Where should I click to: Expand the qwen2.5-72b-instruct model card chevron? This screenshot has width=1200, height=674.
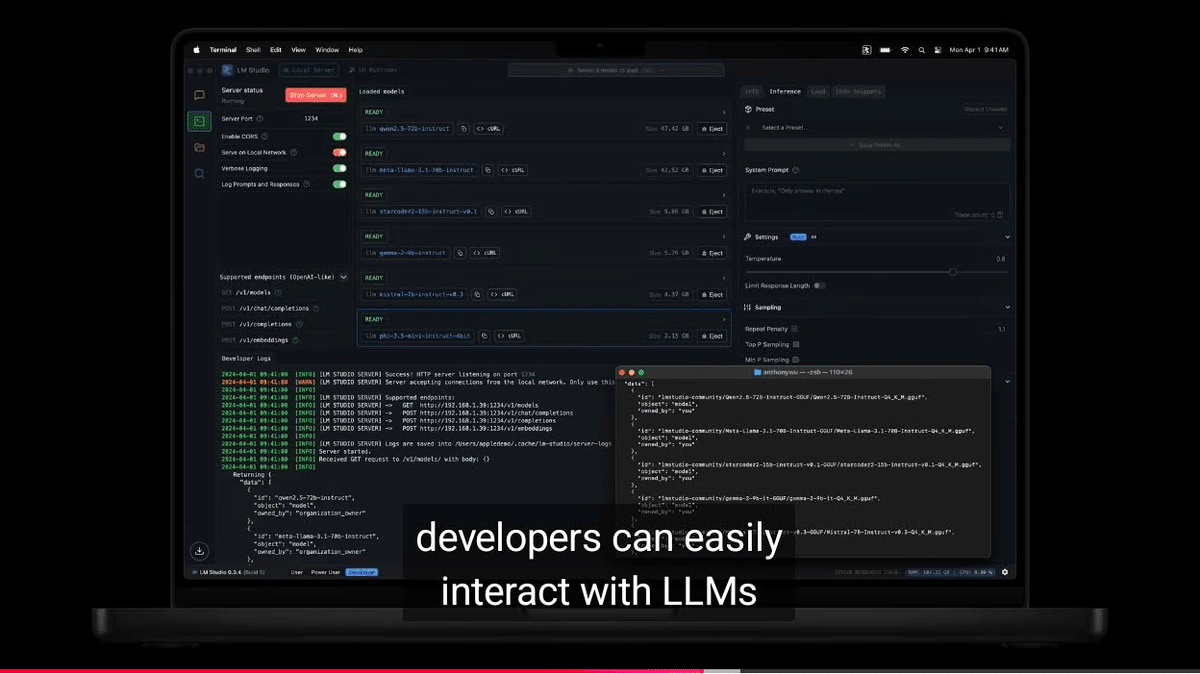coord(724,112)
